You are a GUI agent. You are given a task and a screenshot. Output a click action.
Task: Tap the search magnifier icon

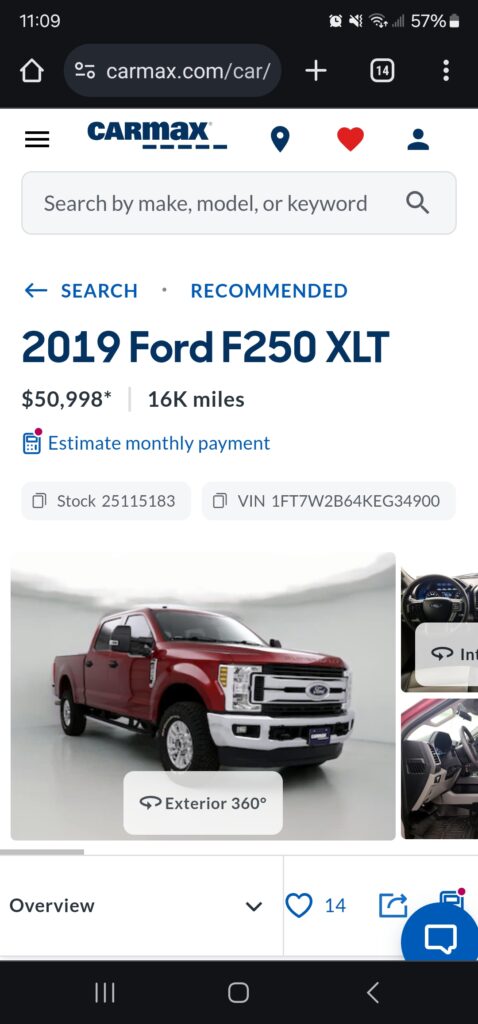[417, 203]
